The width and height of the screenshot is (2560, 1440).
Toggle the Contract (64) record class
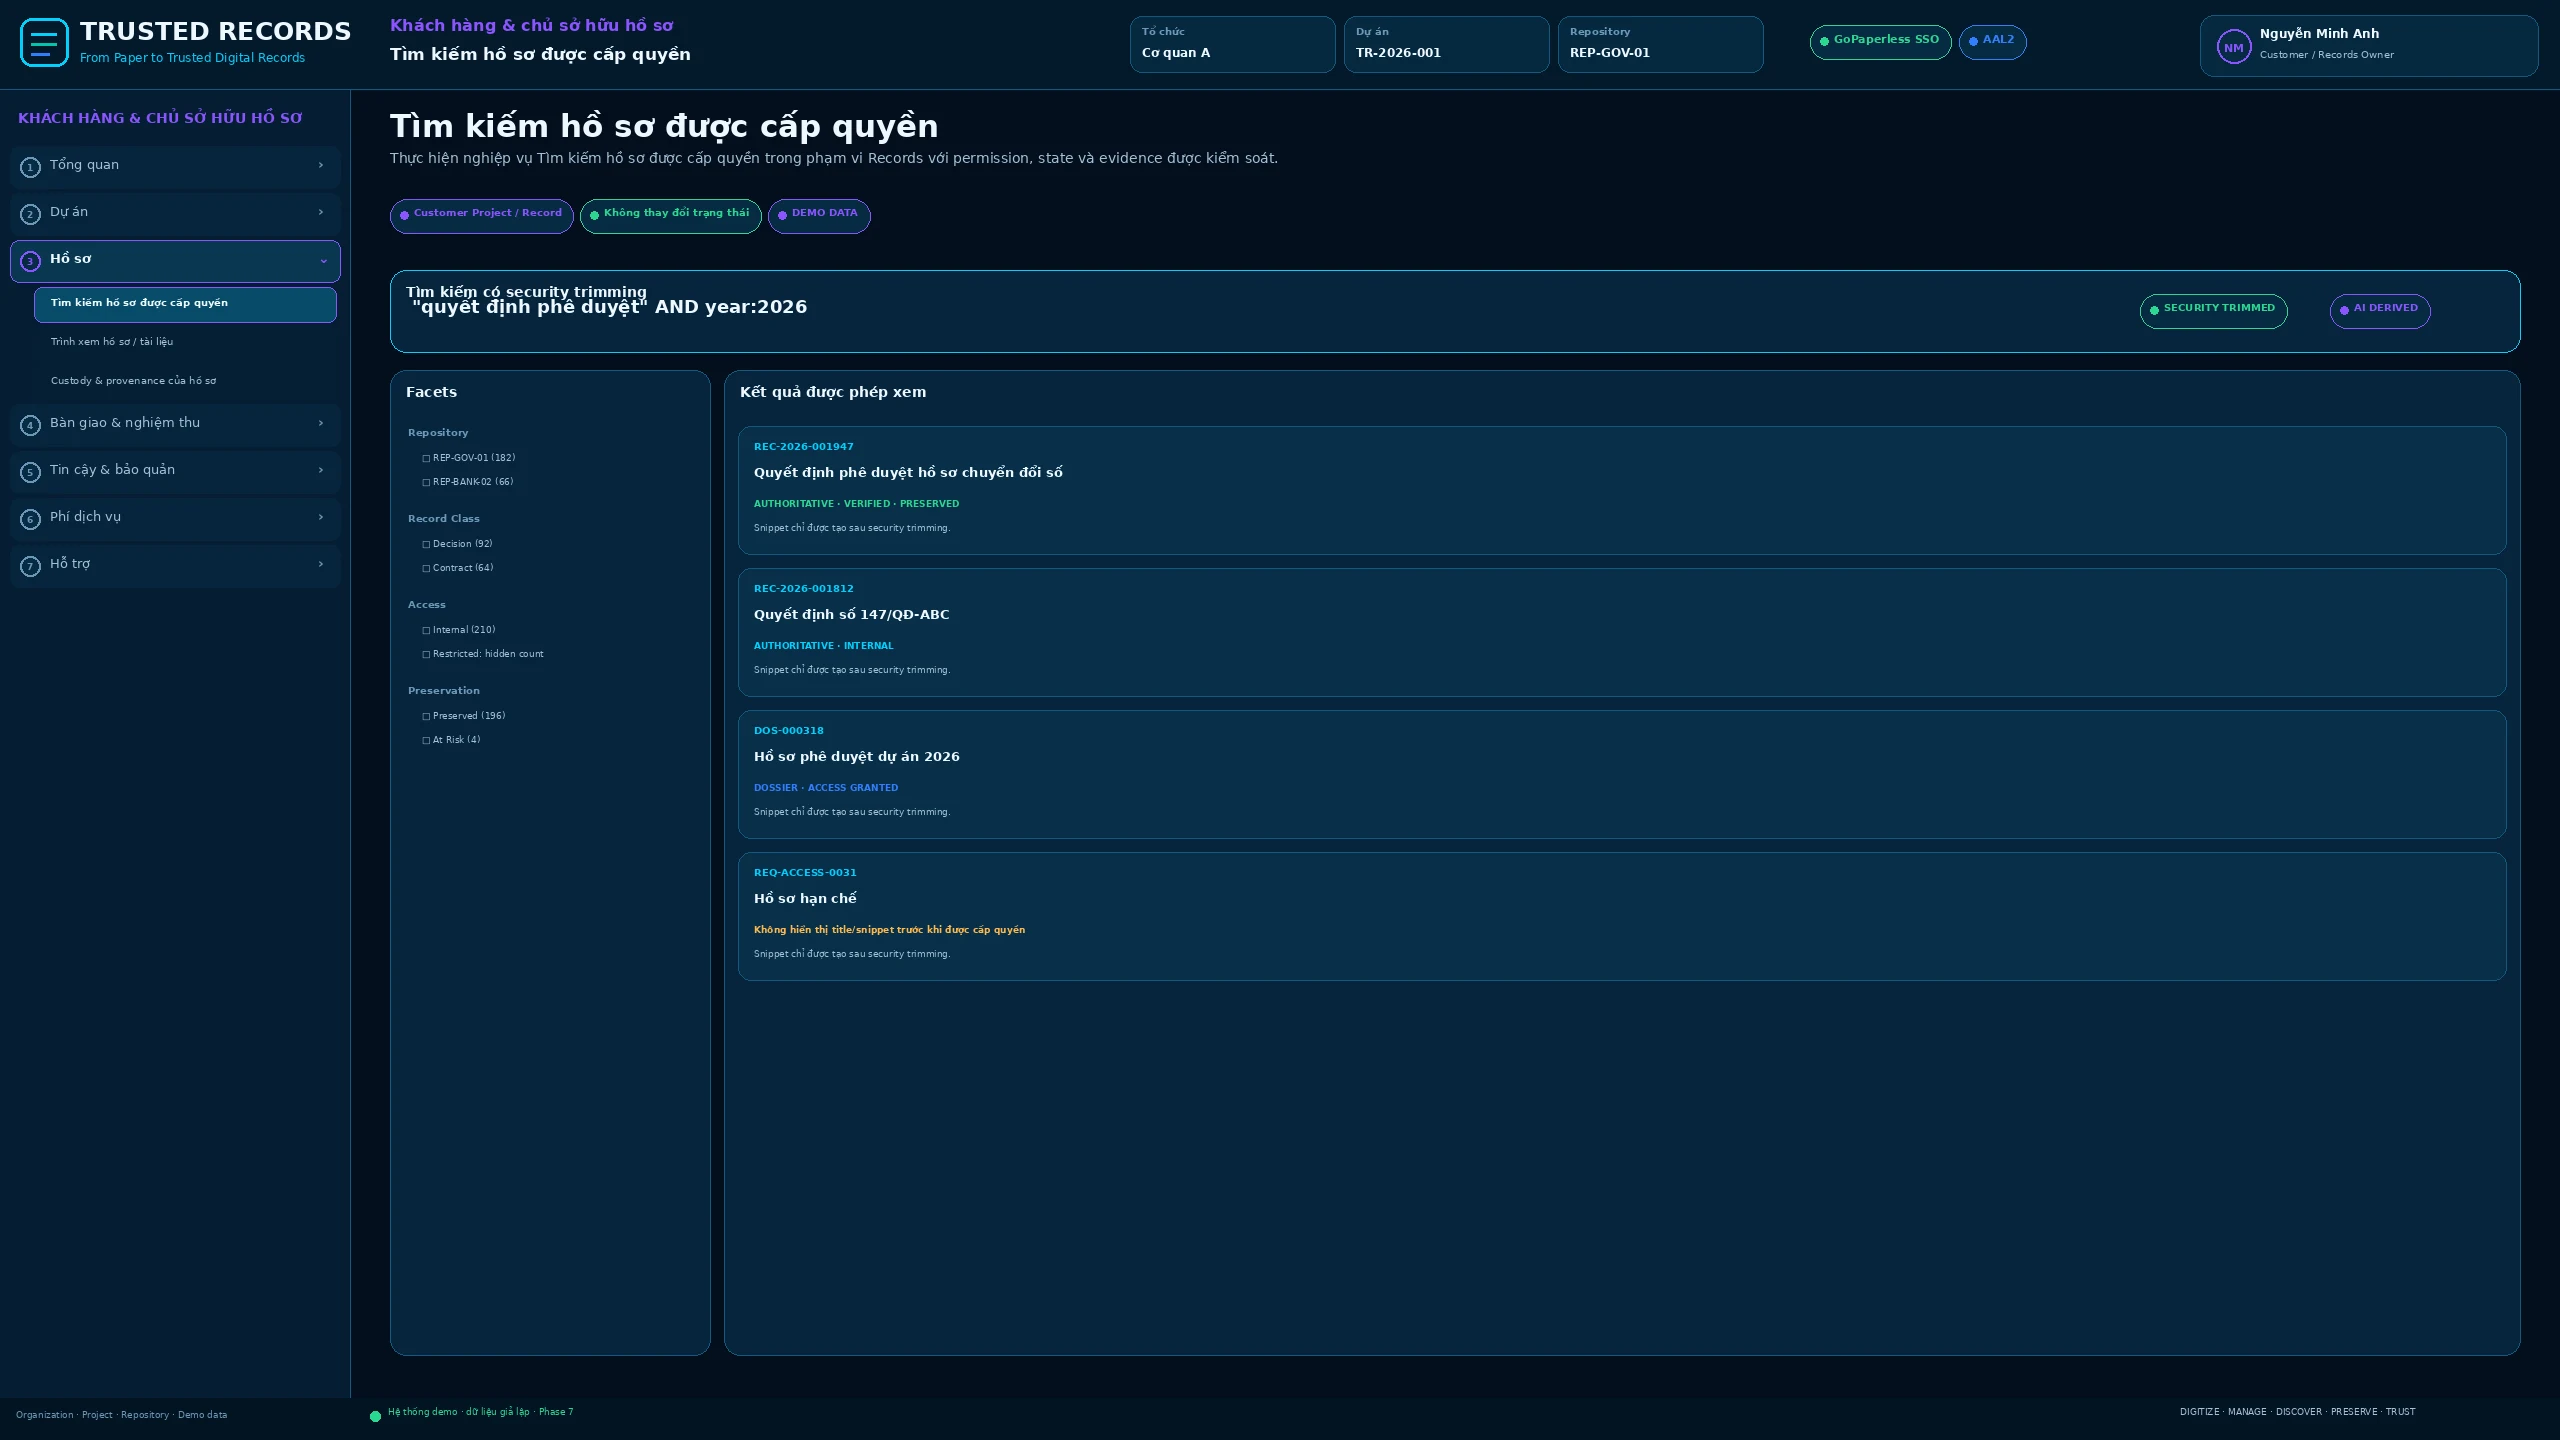(x=426, y=569)
